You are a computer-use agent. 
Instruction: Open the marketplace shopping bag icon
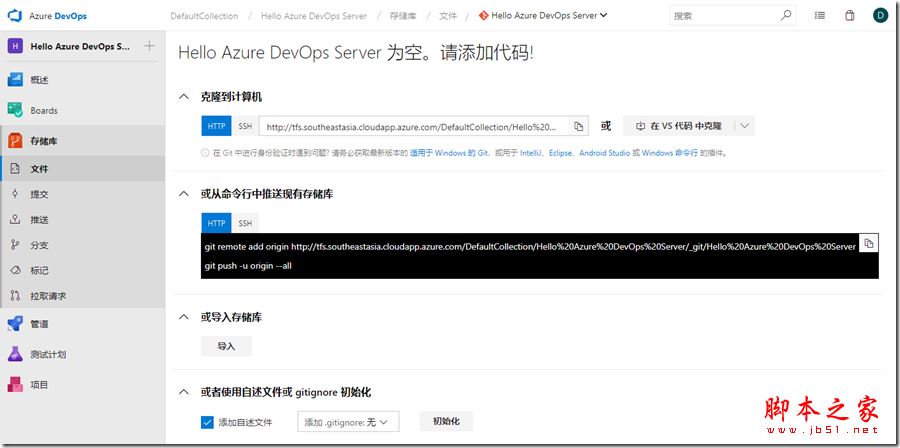pos(850,16)
